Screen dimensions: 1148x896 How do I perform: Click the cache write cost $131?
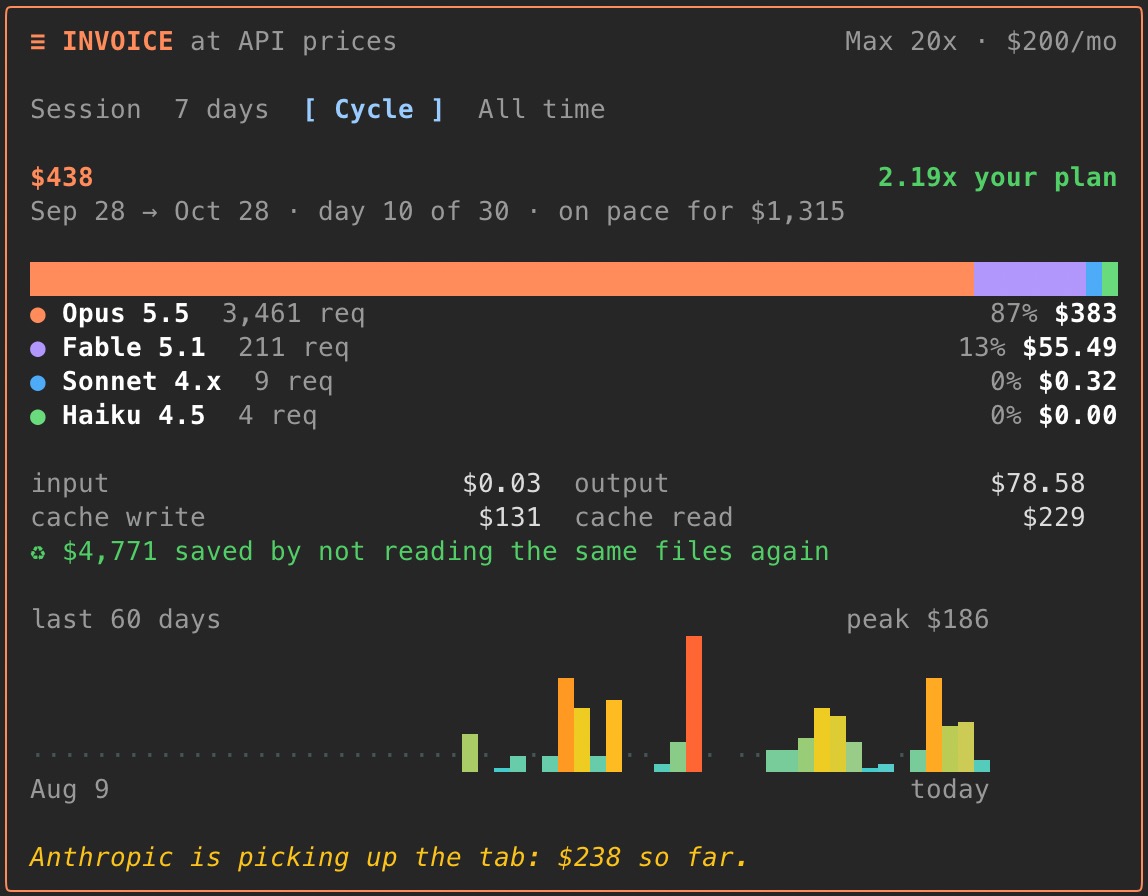510,518
